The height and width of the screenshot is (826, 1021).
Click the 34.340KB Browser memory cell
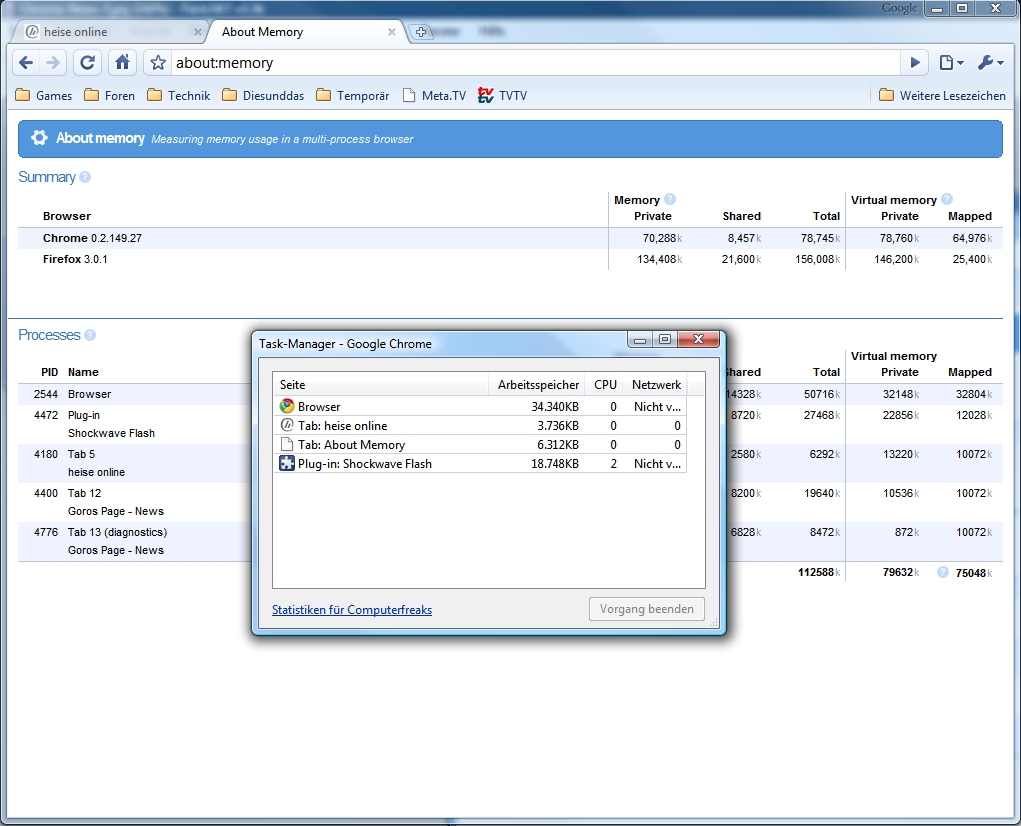pyautogui.click(x=555, y=407)
